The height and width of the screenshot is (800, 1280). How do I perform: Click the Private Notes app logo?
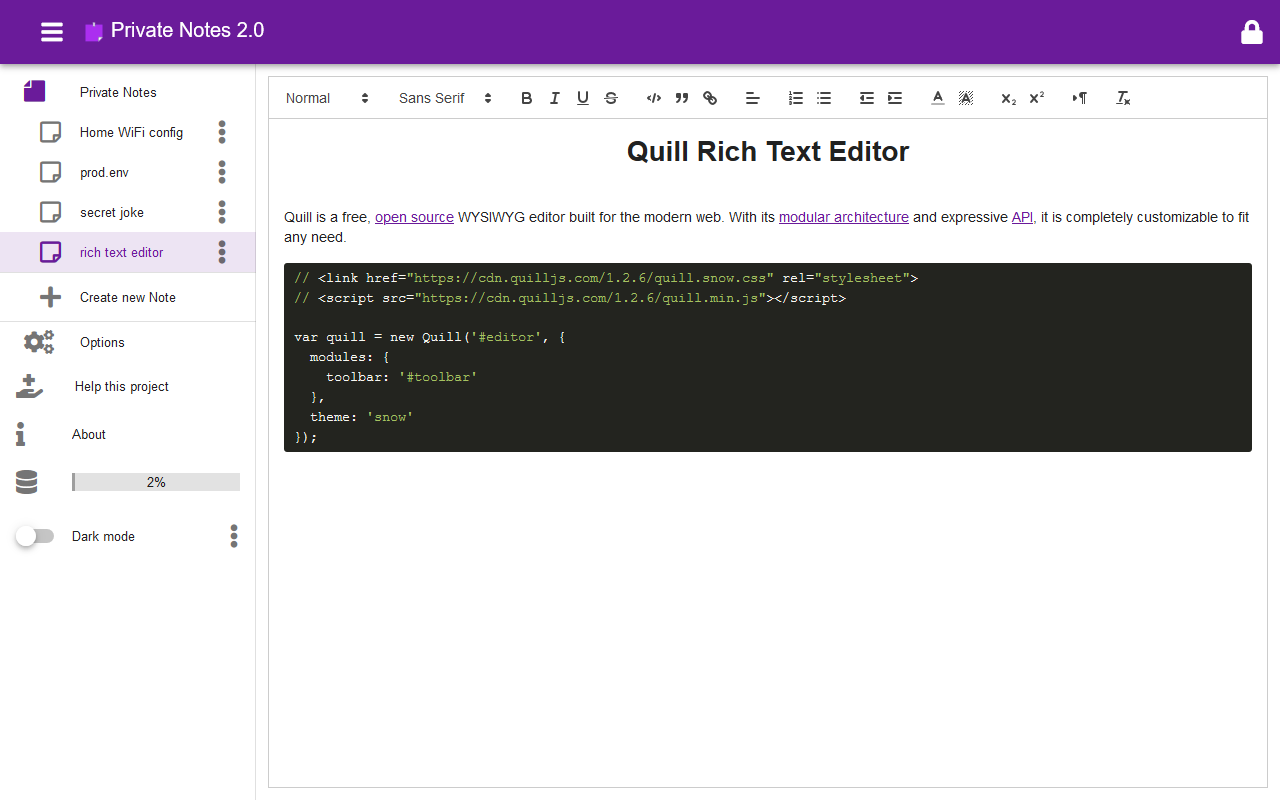(x=94, y=32)
